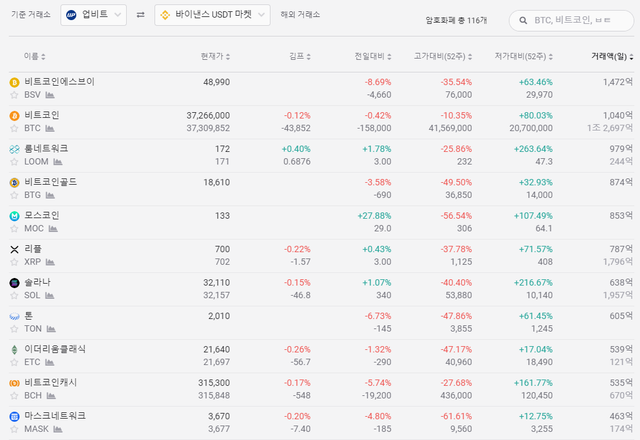Open the ETC chart icon

tap(50, 362)
